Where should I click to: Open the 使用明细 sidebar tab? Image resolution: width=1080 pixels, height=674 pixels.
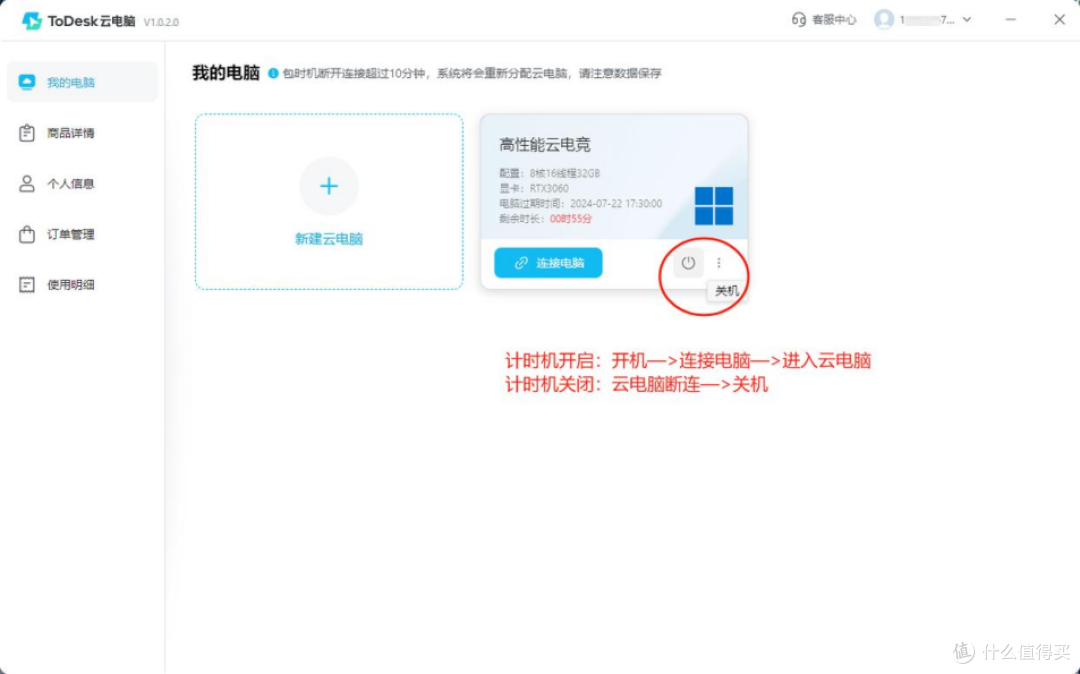pyautogui.click(x=82, y=284)
